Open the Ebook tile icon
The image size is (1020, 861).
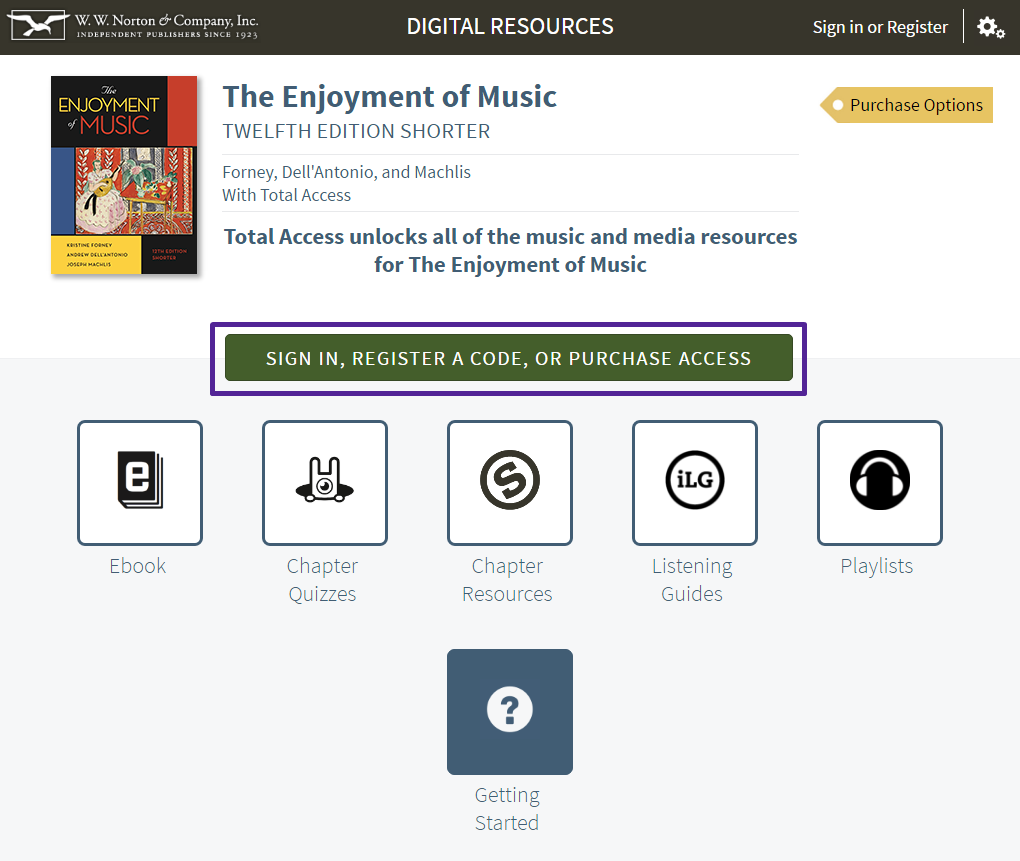pos(140,483)
